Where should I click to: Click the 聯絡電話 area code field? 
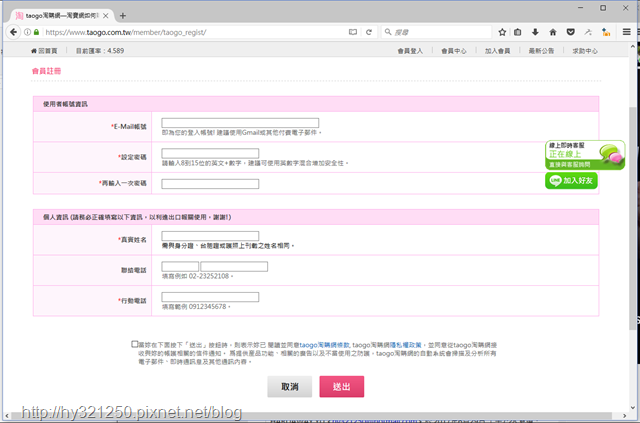[x=180, y=267]
